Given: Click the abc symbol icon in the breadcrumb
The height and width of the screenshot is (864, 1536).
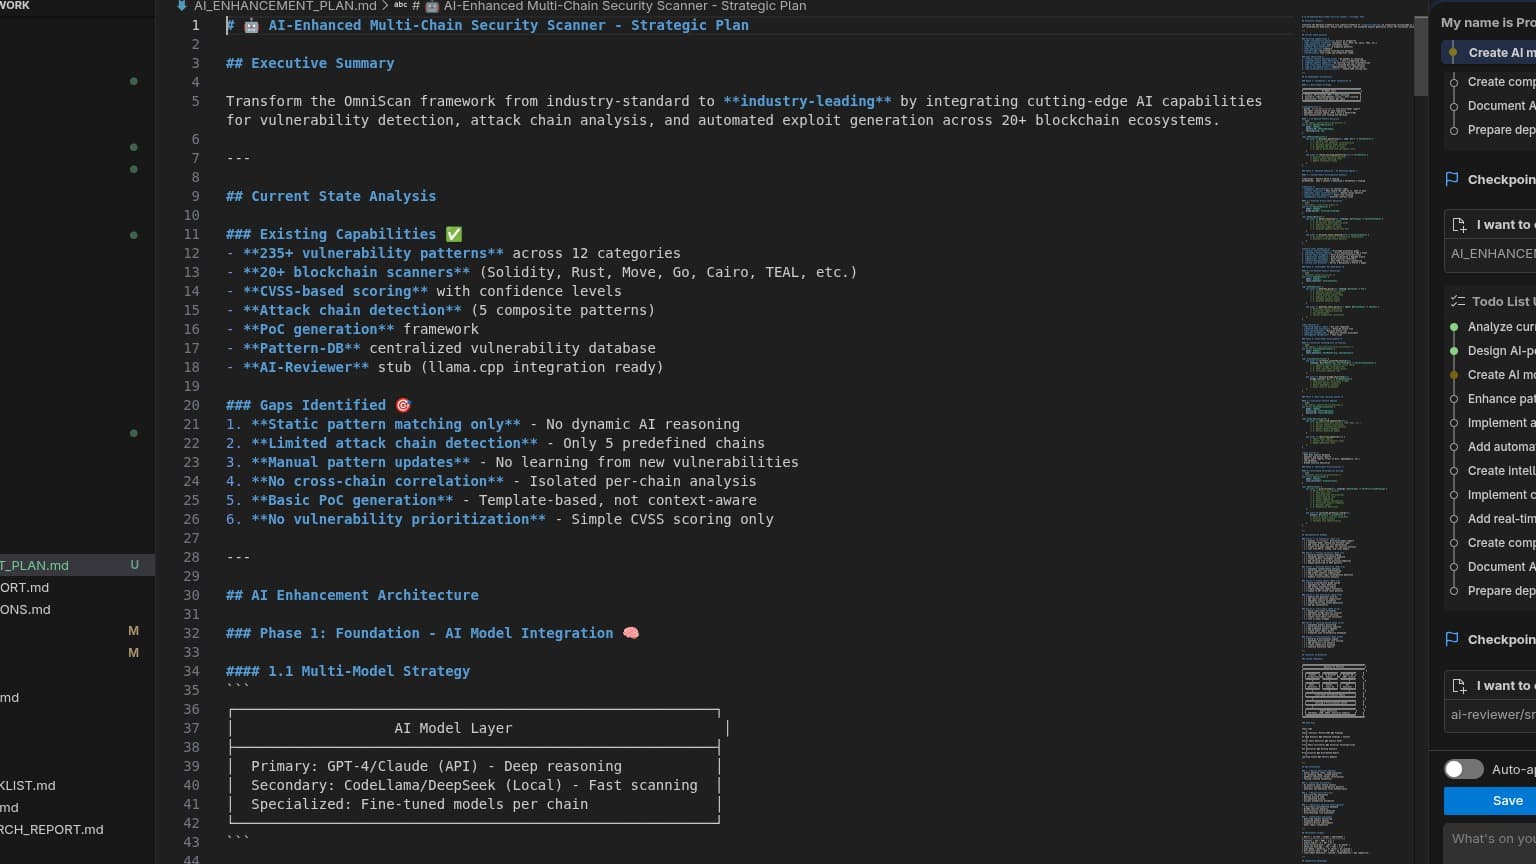Looking at the screenshot, I should [x=401, y=6].
